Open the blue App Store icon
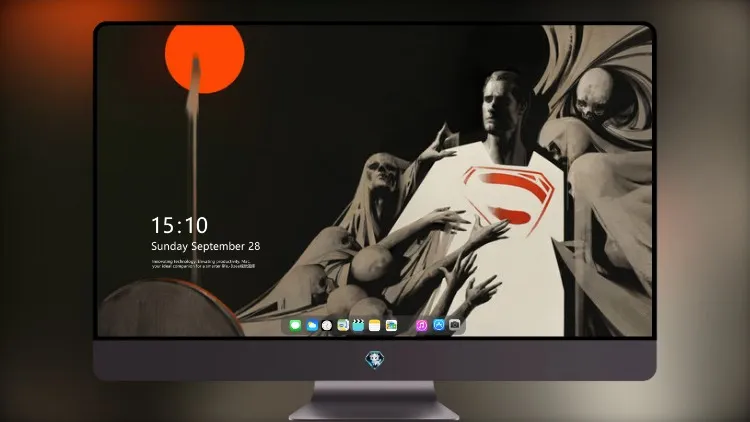Viewport: 750px width, 422px height. point(439,325)
